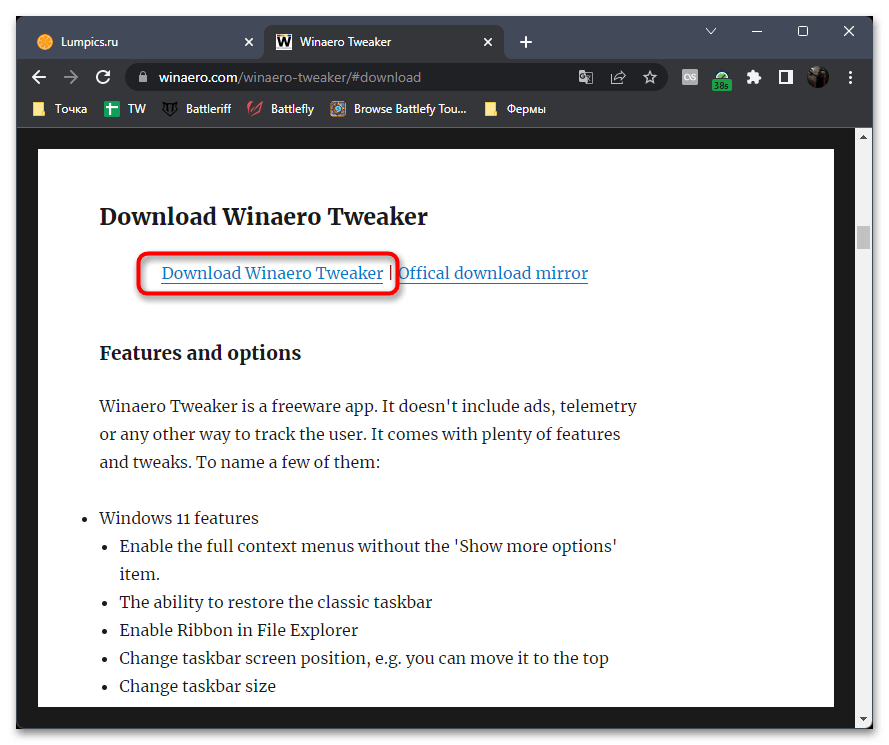Click 'Enable Ribbon in File Explorer' text
This screenshot has width=889, height=745.
pyautogui.click(x=239, y=630)
